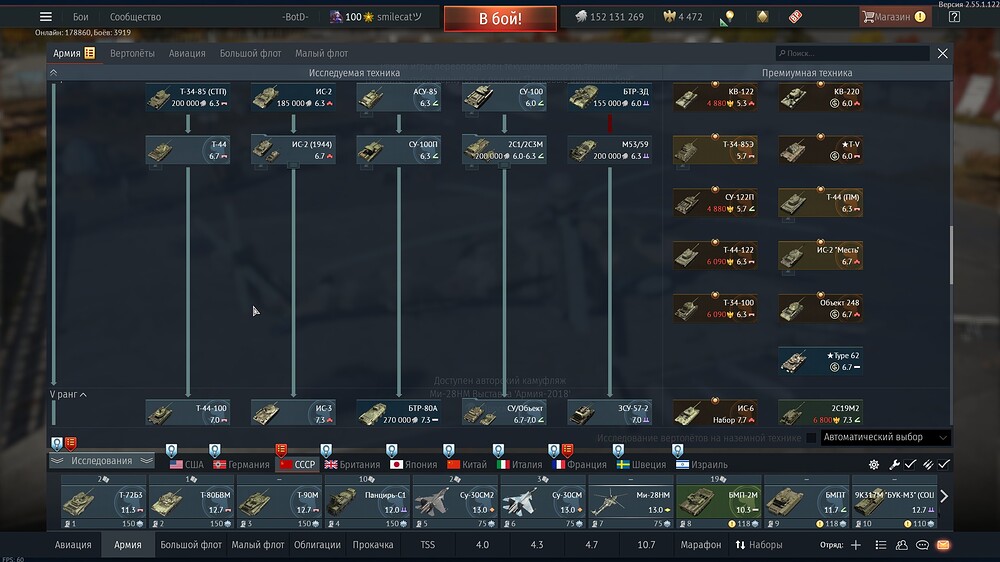Select the BTR-80A vehicle in tree
Viewport: 1000px width, 562px height.
pos(399,413)
